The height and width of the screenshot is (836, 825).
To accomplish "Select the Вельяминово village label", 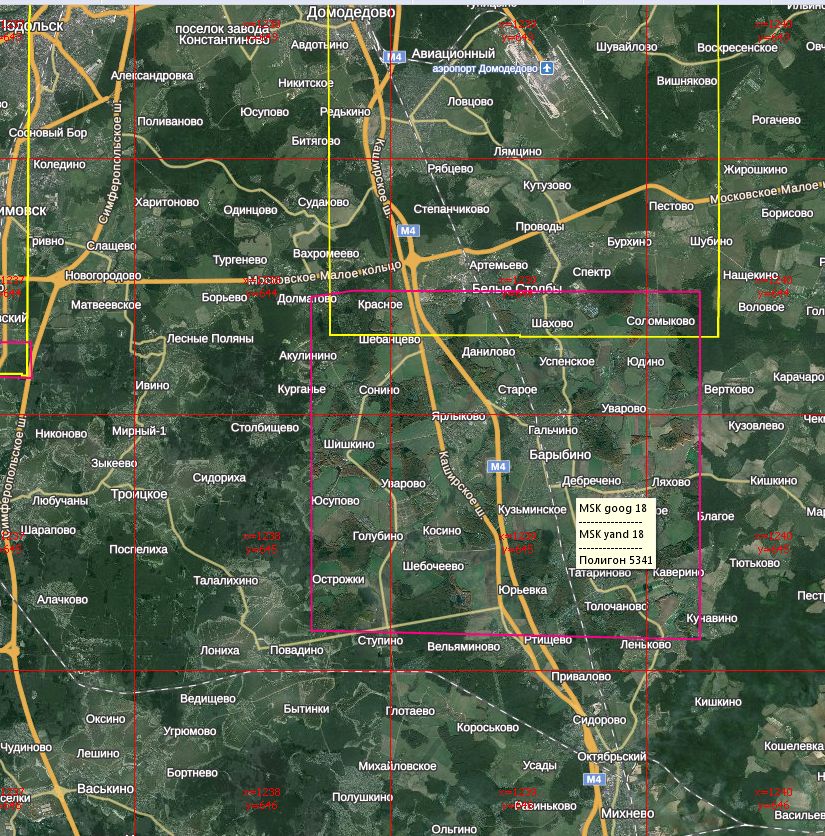I will point(463,647).
